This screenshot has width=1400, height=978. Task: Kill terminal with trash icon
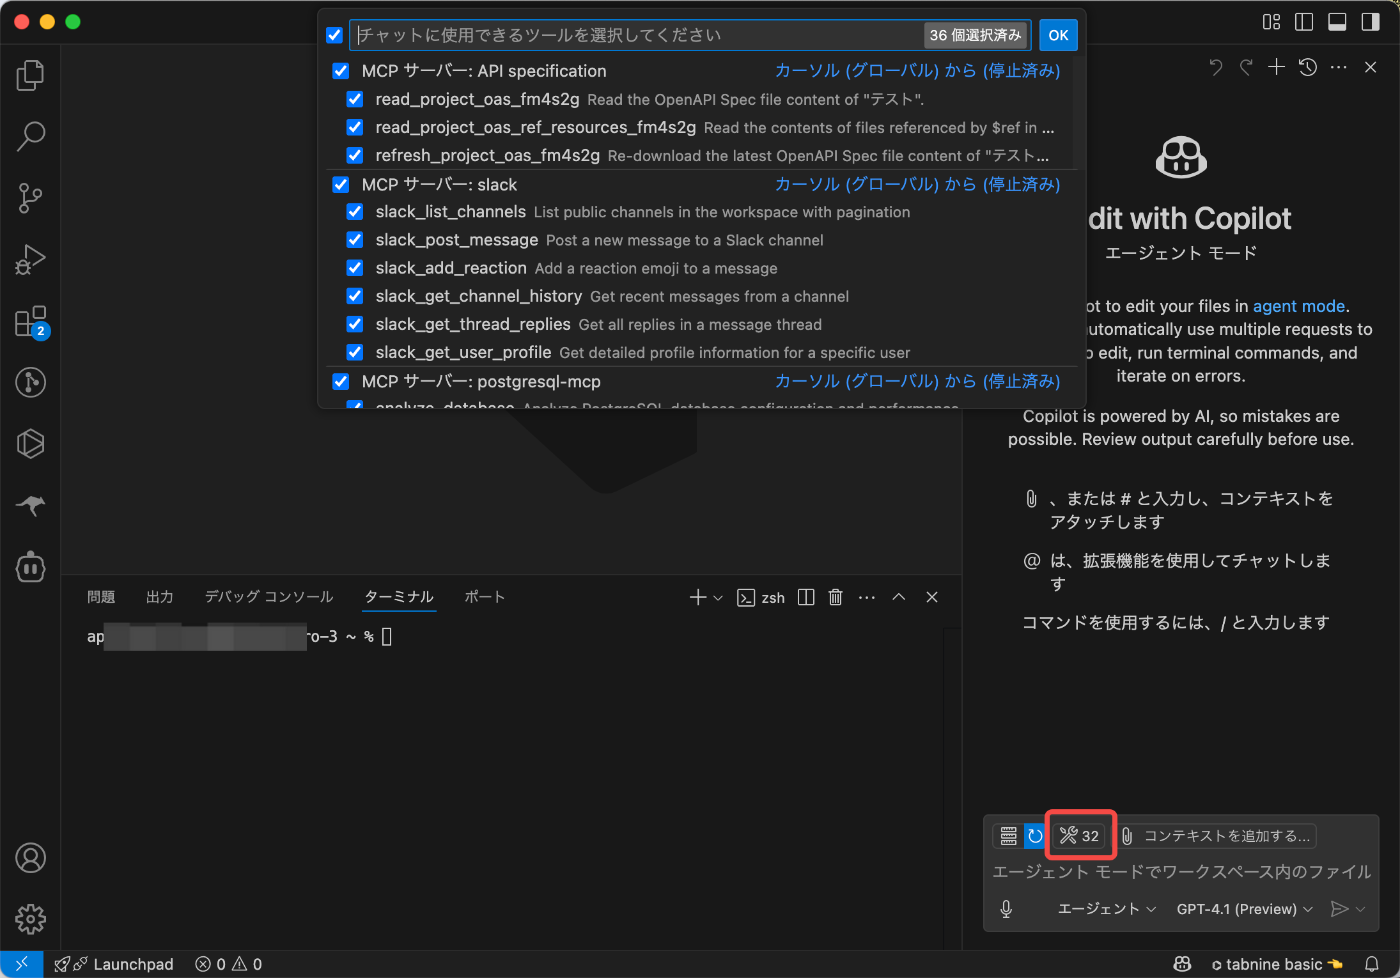coord(836,597)
